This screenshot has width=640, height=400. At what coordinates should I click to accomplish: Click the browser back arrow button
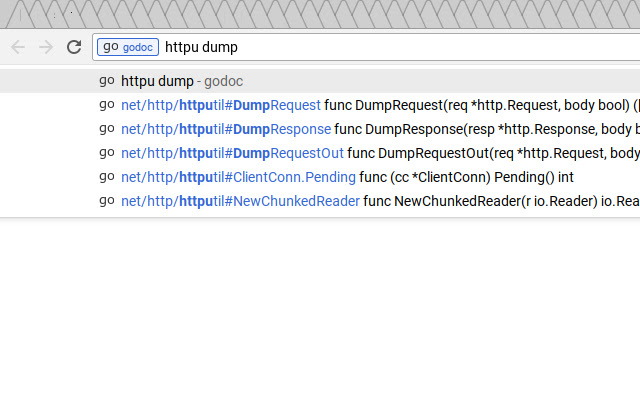[18, 47]
